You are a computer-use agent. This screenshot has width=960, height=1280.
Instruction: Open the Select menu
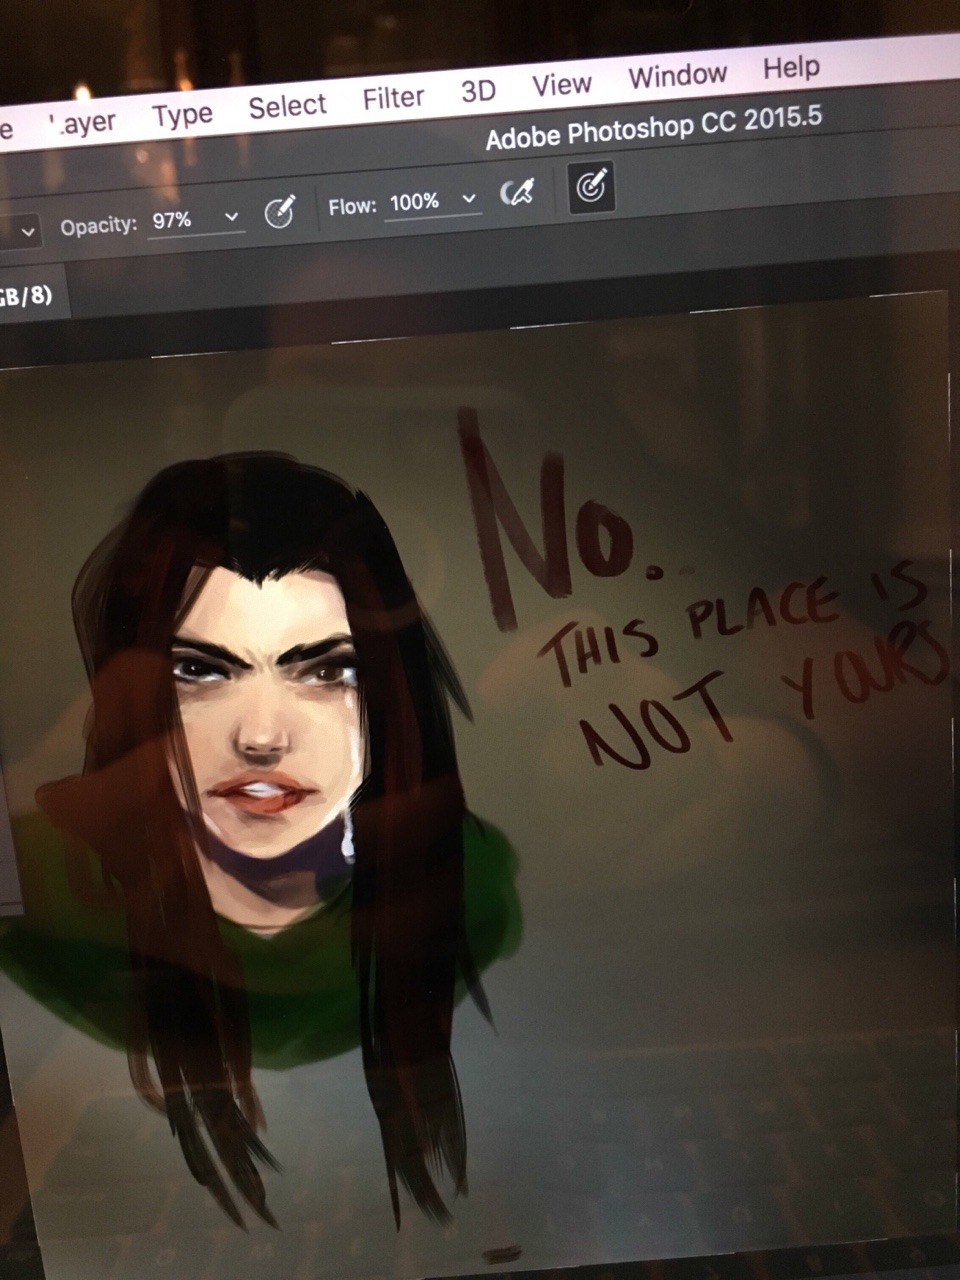(x=287, y=106)
